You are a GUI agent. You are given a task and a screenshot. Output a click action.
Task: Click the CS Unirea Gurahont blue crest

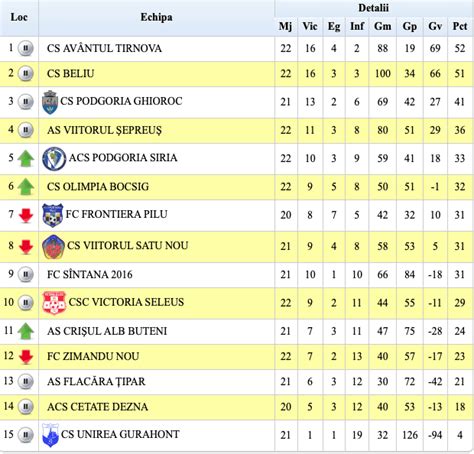50,435
